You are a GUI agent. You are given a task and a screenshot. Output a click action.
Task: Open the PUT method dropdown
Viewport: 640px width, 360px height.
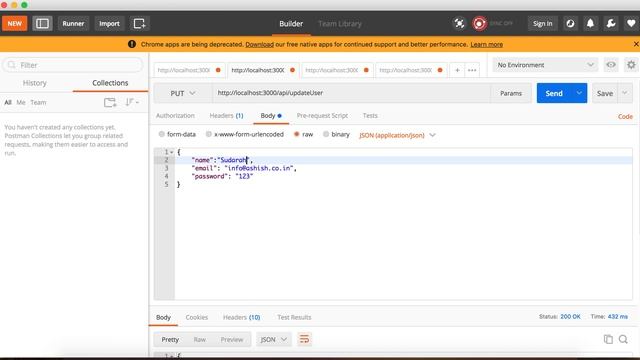click(182, 93)
